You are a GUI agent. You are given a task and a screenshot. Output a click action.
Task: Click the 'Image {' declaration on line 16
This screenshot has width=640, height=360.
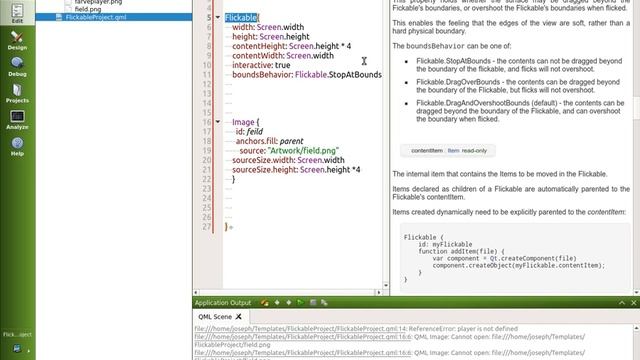(246, 122)
